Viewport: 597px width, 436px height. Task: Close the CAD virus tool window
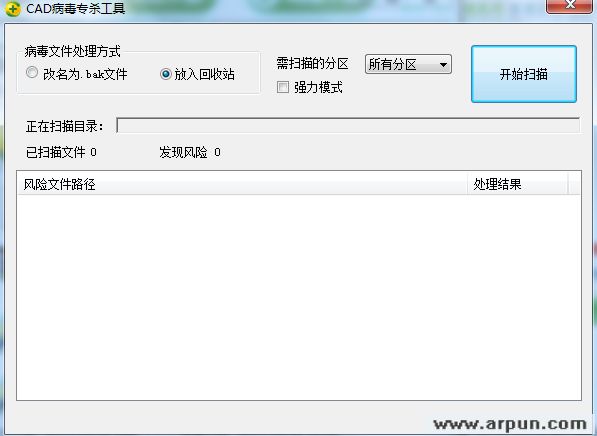click(x=570, y=5)
